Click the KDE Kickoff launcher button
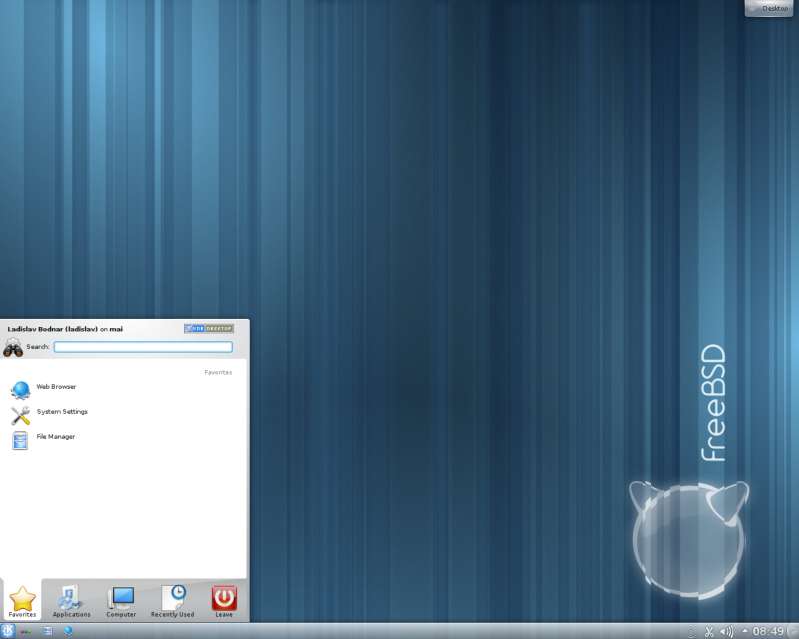Screen dimensions: 799x639 [x=8, y=631]
